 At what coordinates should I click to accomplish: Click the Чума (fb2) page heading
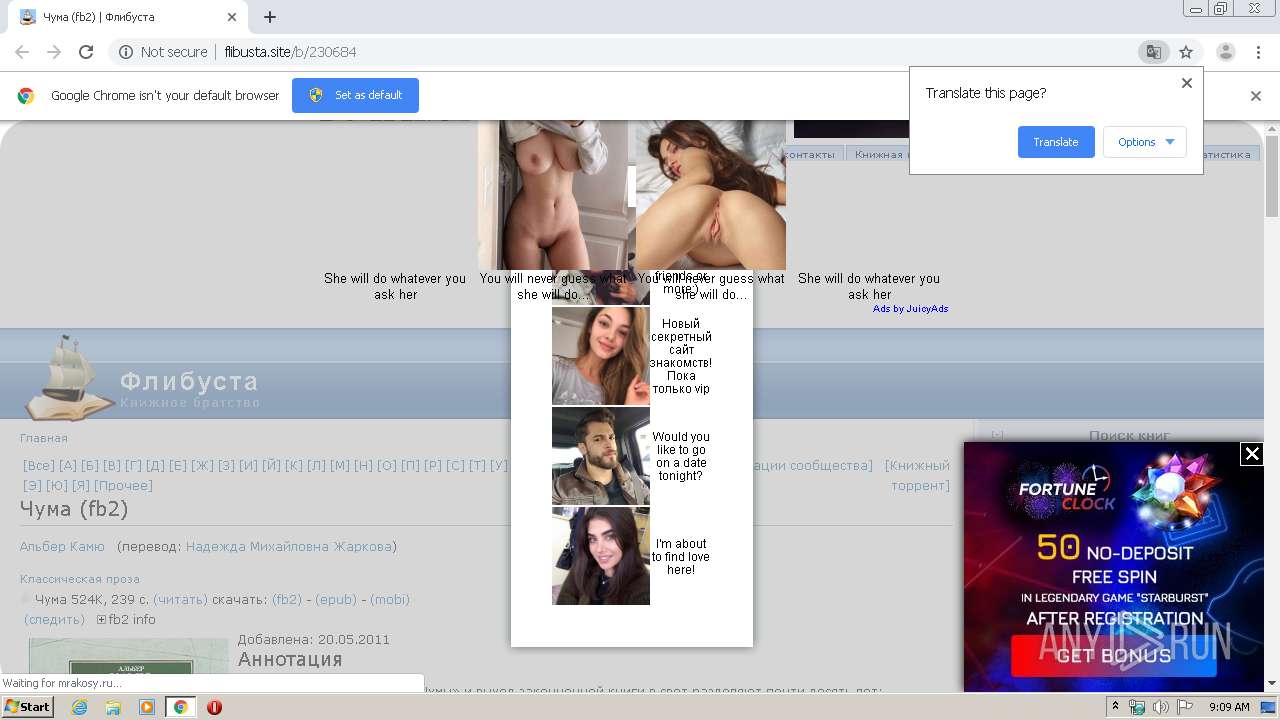pyautogui.click(x=74, y=509)
